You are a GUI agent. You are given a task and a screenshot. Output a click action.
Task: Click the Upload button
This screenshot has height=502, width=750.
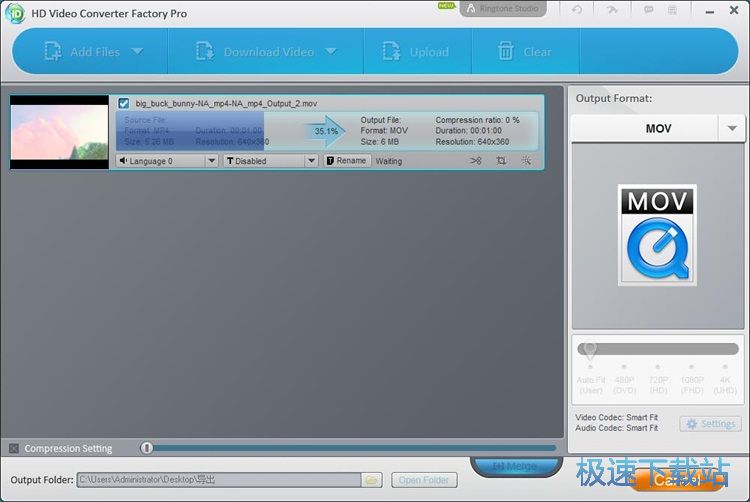415,52
